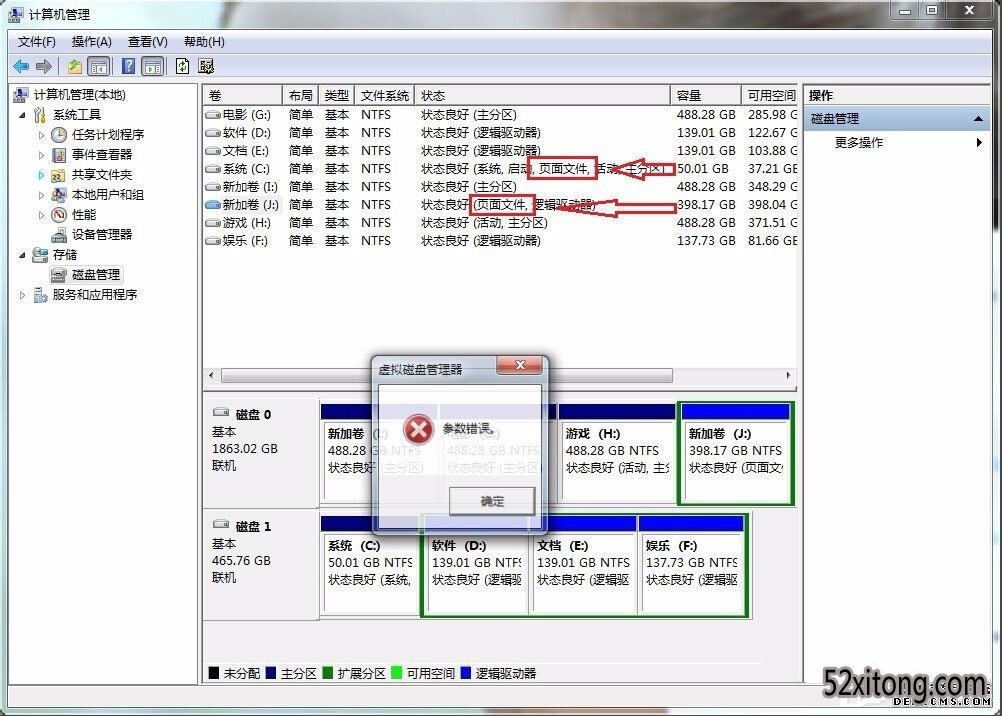Viewport: 1002px width, 716px height.
Task: Expand the 服务和应用程序 node
Action: (x=22, y=295)
